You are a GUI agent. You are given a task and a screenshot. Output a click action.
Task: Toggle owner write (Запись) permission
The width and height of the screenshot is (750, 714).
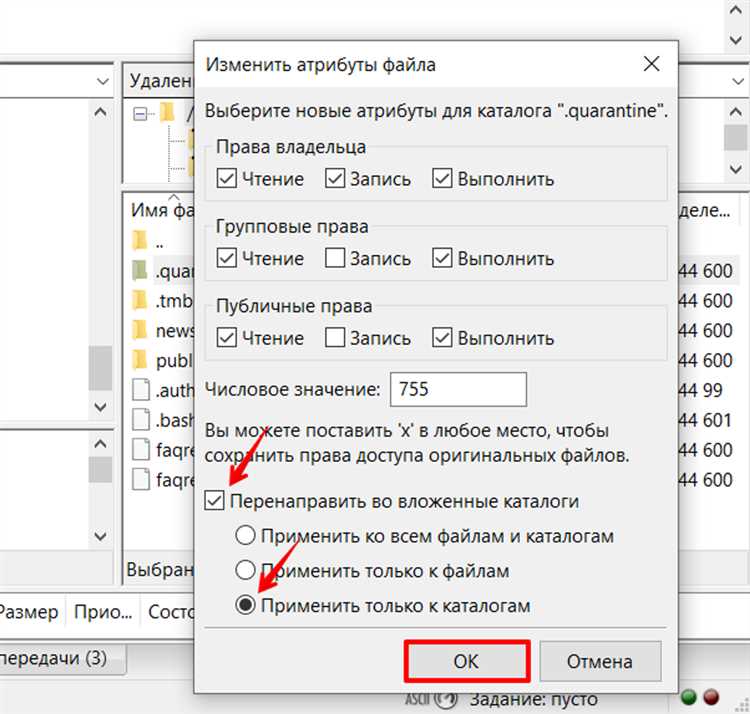334,179
